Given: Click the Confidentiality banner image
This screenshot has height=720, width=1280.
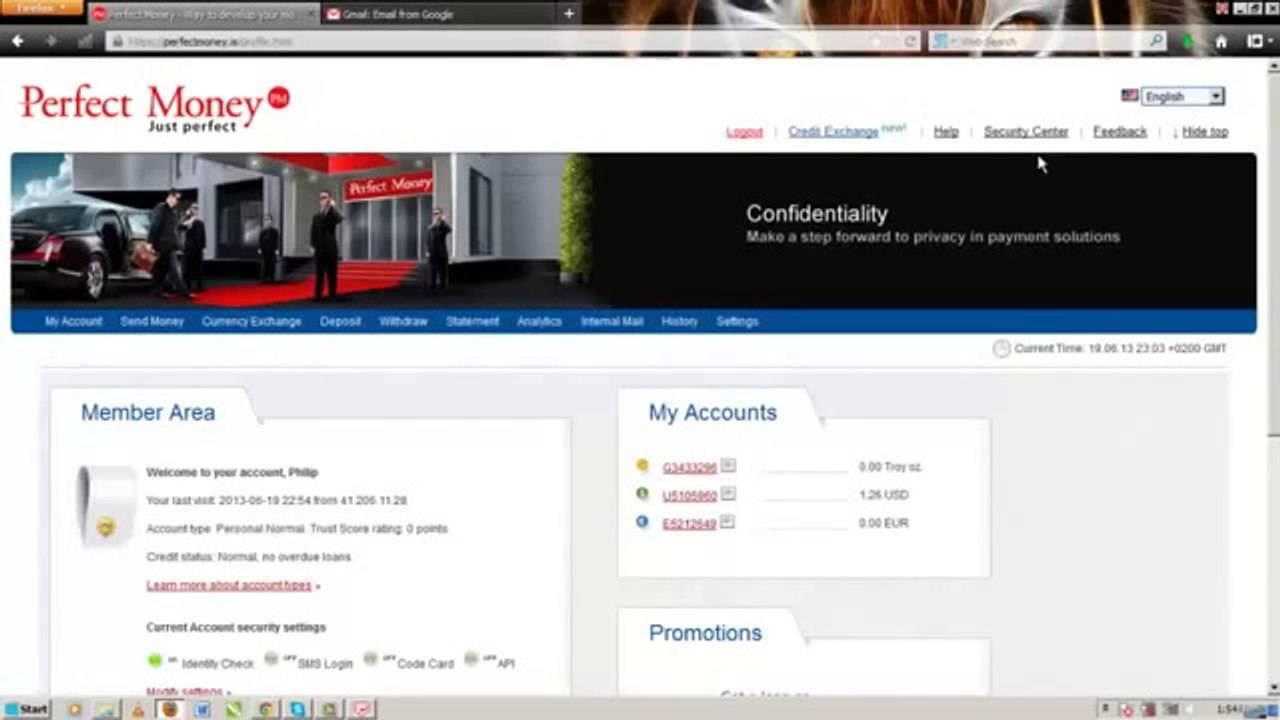Looking at the screenshot, I should 633,230.
